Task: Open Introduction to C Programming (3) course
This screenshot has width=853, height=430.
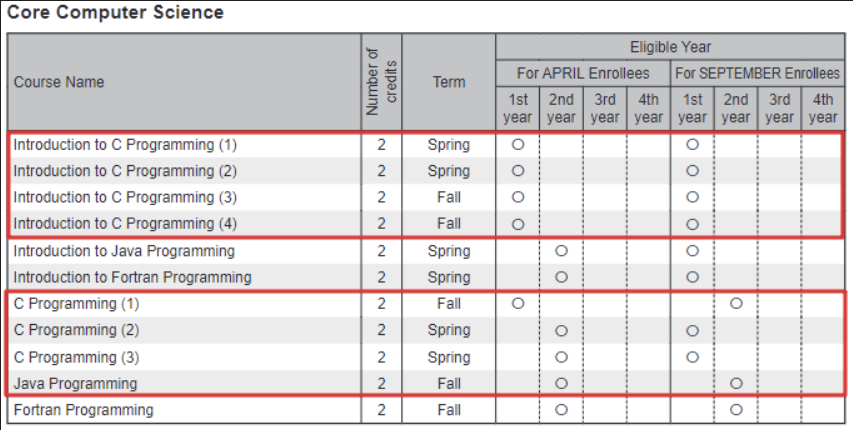Action: (125, 197)
